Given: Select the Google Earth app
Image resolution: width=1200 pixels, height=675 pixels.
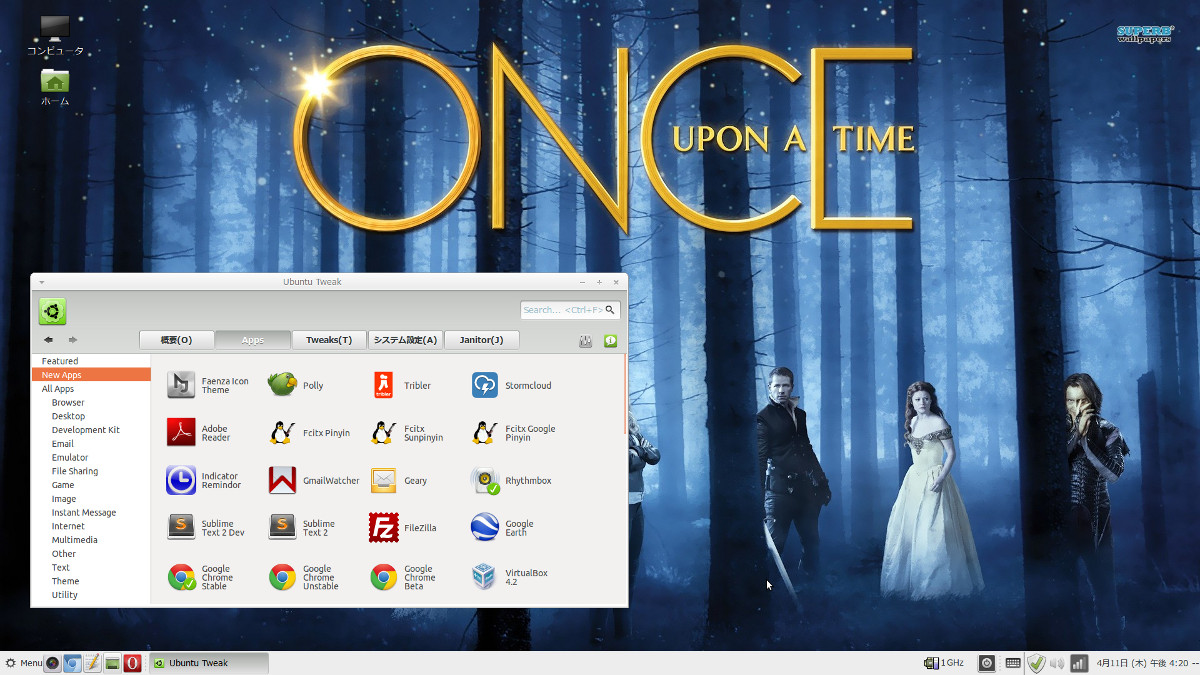Looking at the screenshot, I should (503, 528).
